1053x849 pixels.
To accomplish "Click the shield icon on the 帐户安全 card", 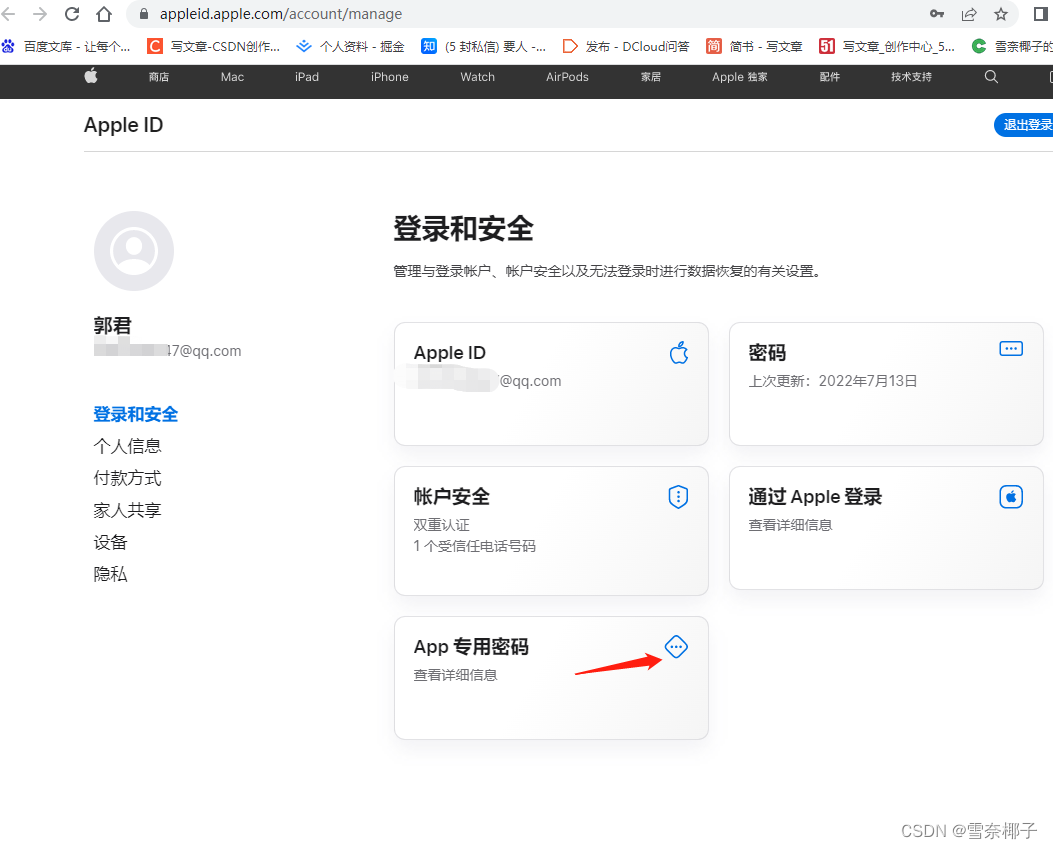I will point(678,496).
